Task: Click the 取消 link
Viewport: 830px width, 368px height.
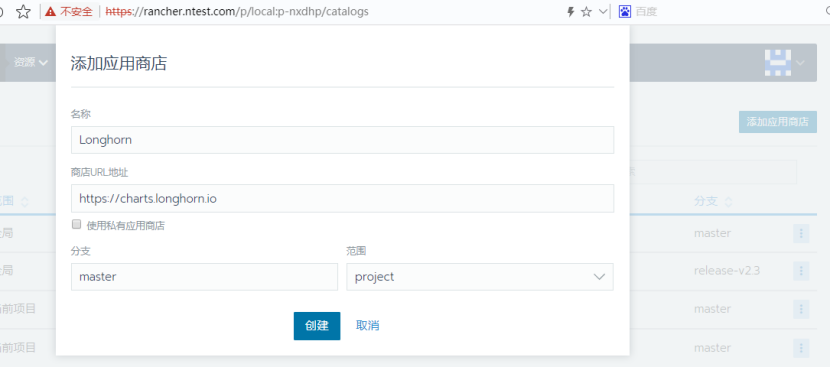Action: (x=367, y=326)
